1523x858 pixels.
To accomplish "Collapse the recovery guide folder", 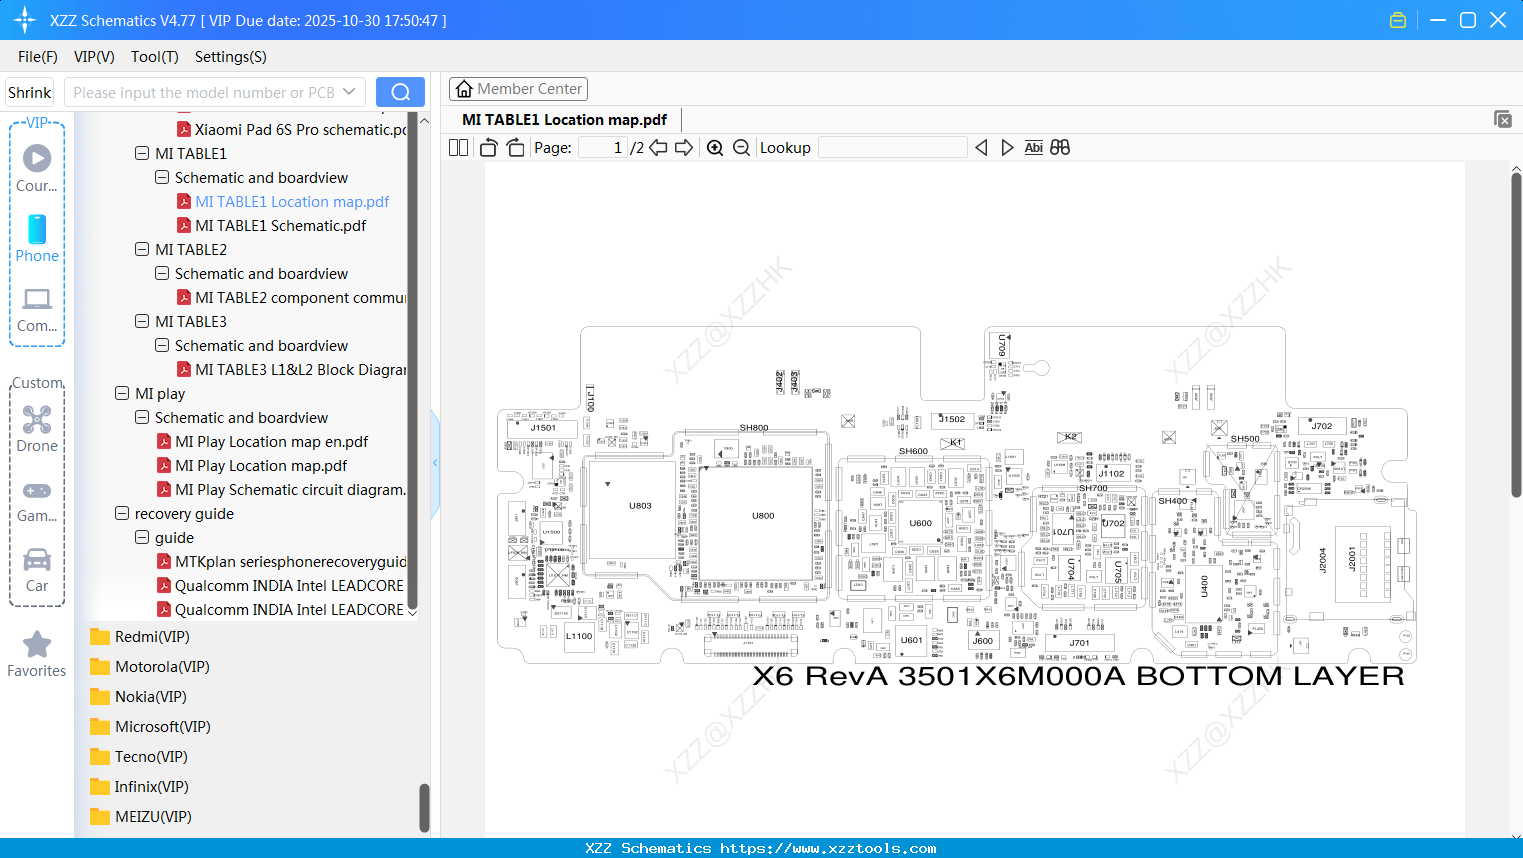I will (121, 513).
